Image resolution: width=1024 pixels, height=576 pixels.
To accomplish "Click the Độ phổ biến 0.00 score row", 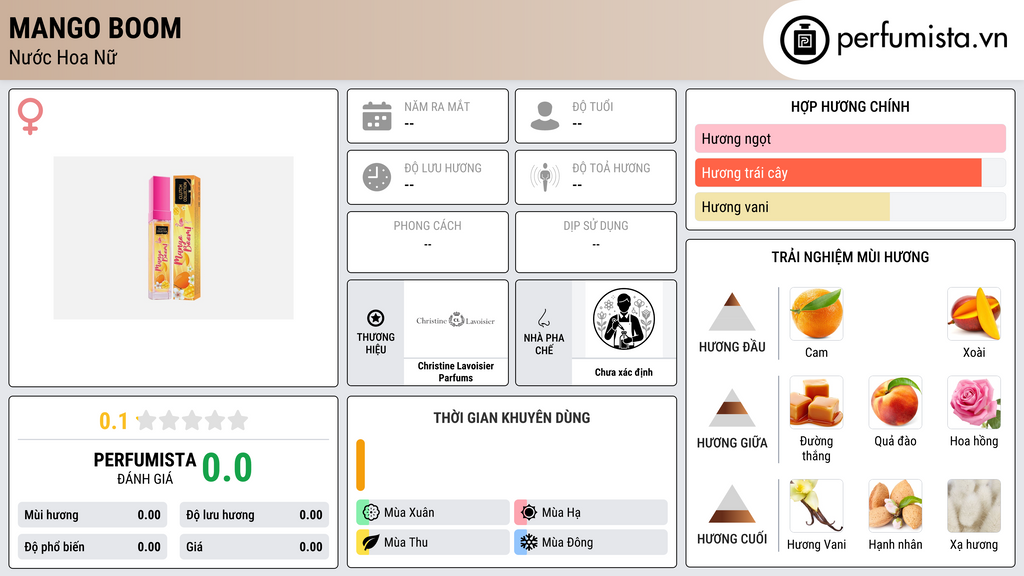I will click(92, 547).
